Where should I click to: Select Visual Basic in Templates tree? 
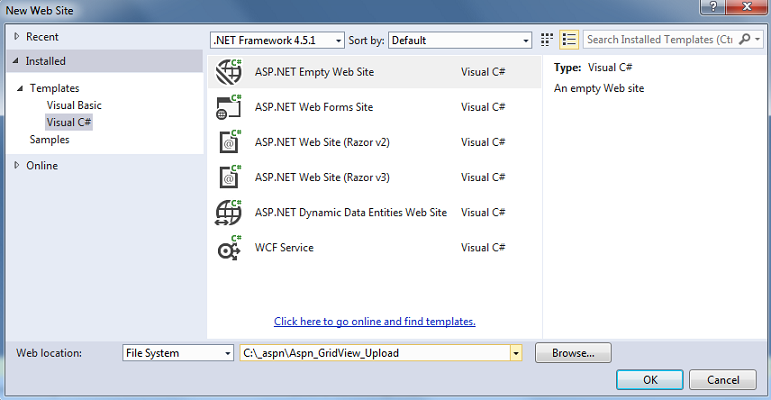coord(74,105)
